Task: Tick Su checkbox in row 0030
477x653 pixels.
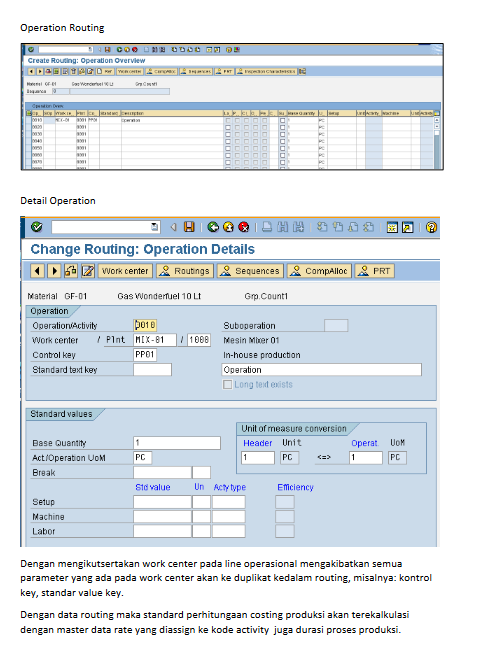Action: pyautogui.click(x=283, y=134)
